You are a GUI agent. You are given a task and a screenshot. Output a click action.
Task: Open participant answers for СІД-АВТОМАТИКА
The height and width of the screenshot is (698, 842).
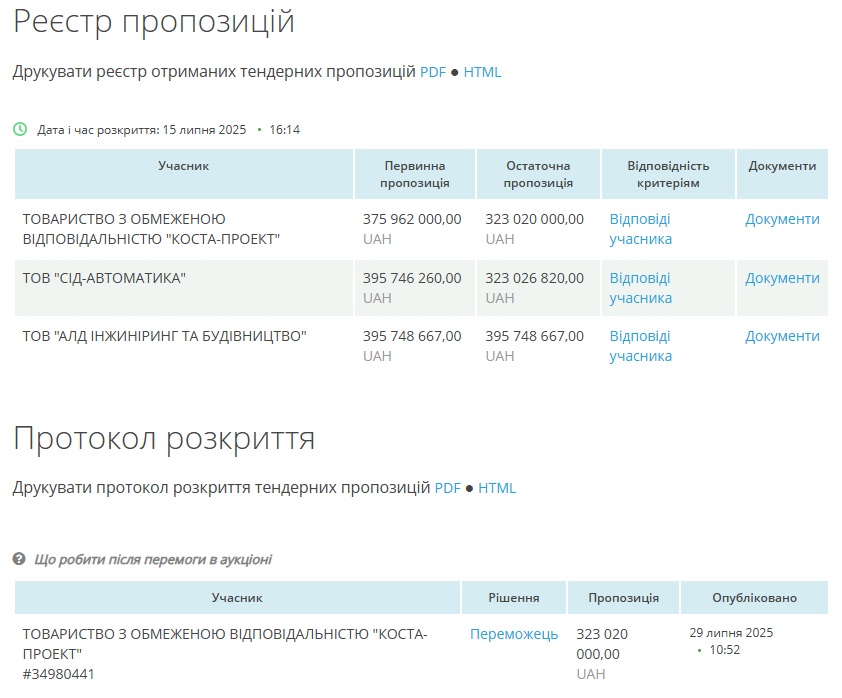click(x=640, y=288)
